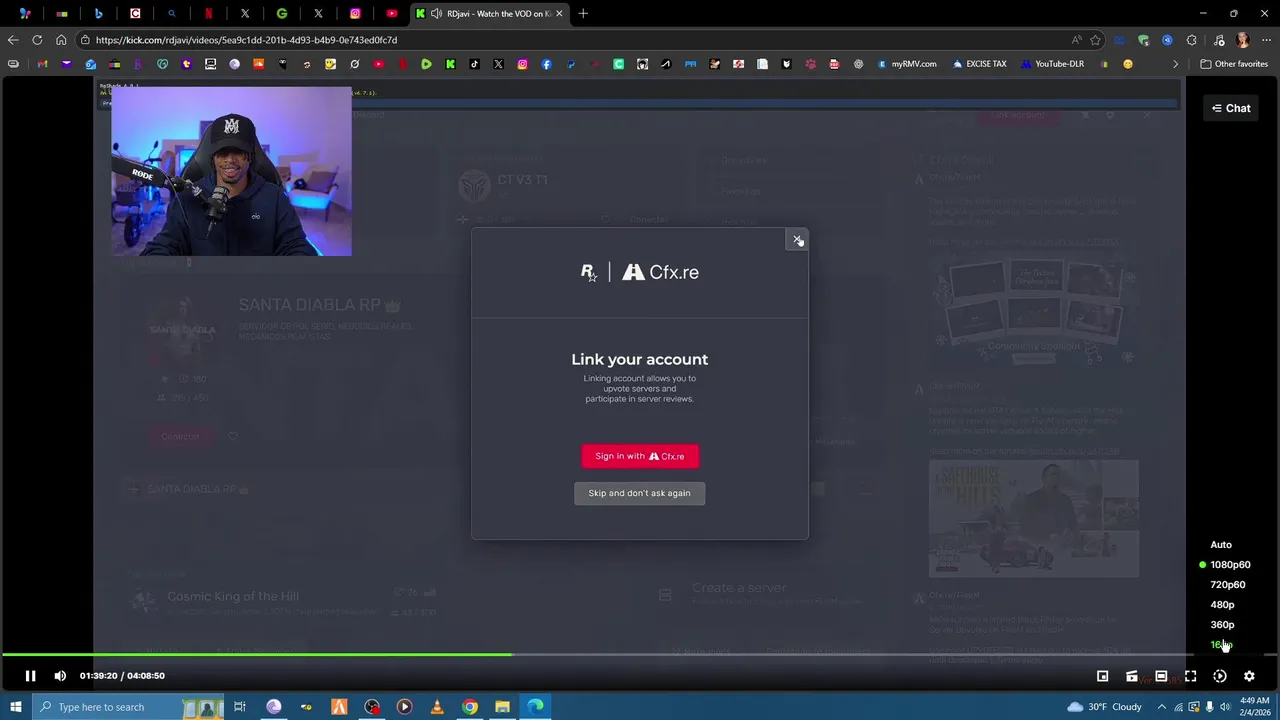1280x720 pixels.
Task: Select 1080p60 video quality
Action: tap(1230, 565)
